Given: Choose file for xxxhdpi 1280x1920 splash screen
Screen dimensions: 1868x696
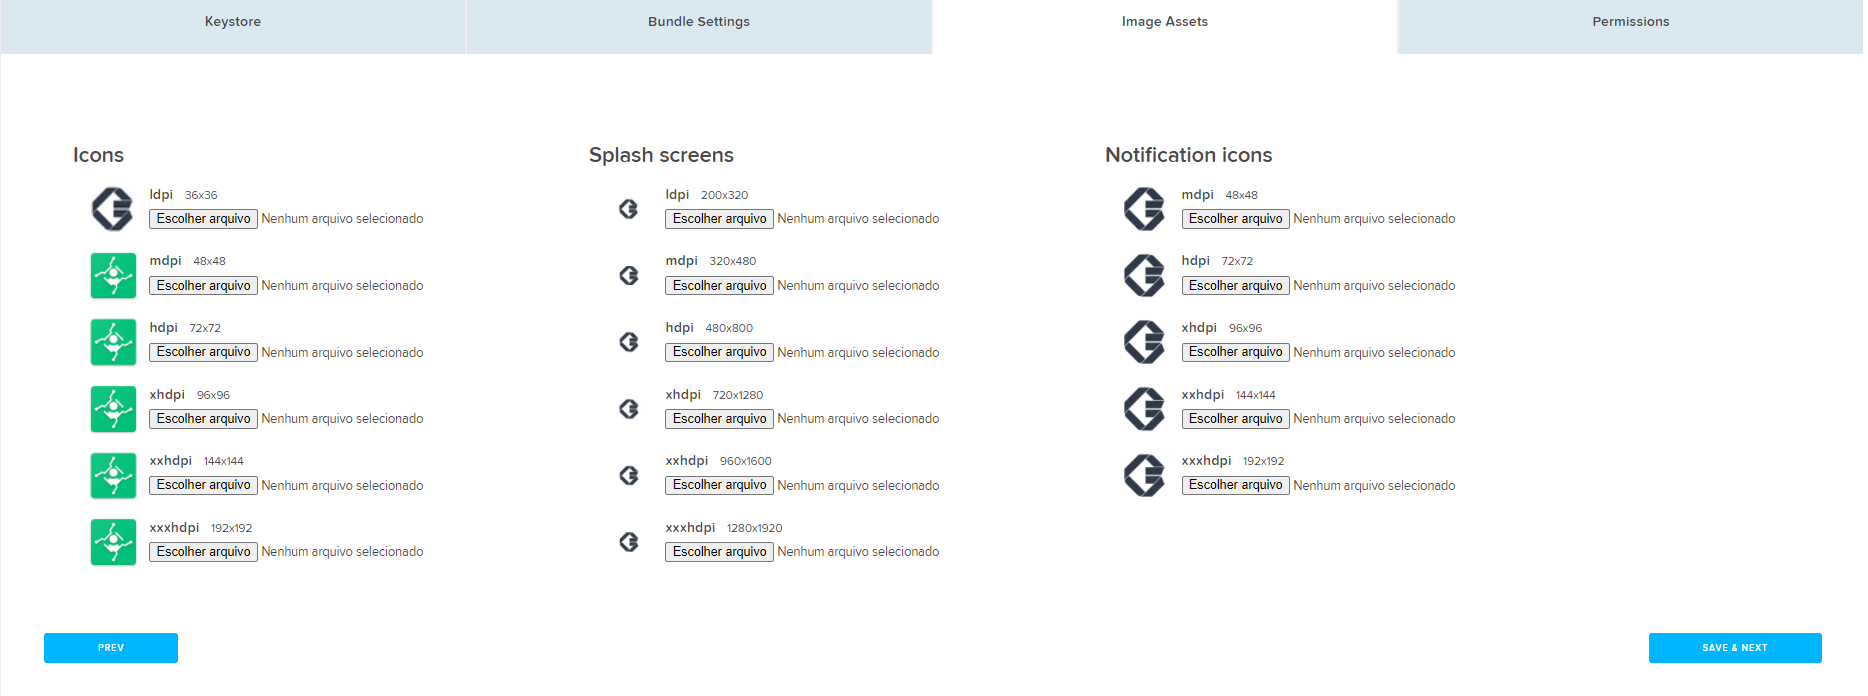Looking at the screenshot, I should coord(720,552).
